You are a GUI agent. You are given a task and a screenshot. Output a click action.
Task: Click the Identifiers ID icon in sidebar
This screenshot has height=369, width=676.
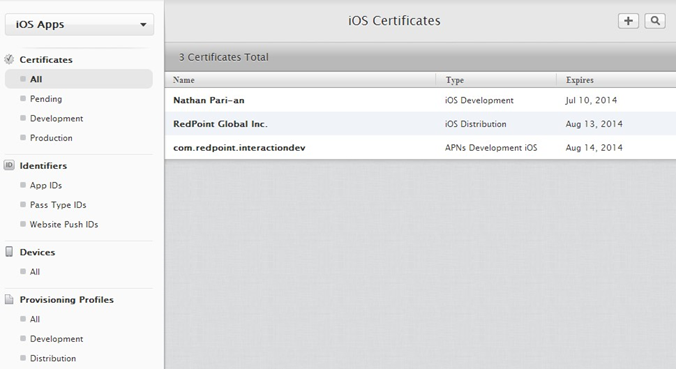pyautogui.click(x=9, y=165)
